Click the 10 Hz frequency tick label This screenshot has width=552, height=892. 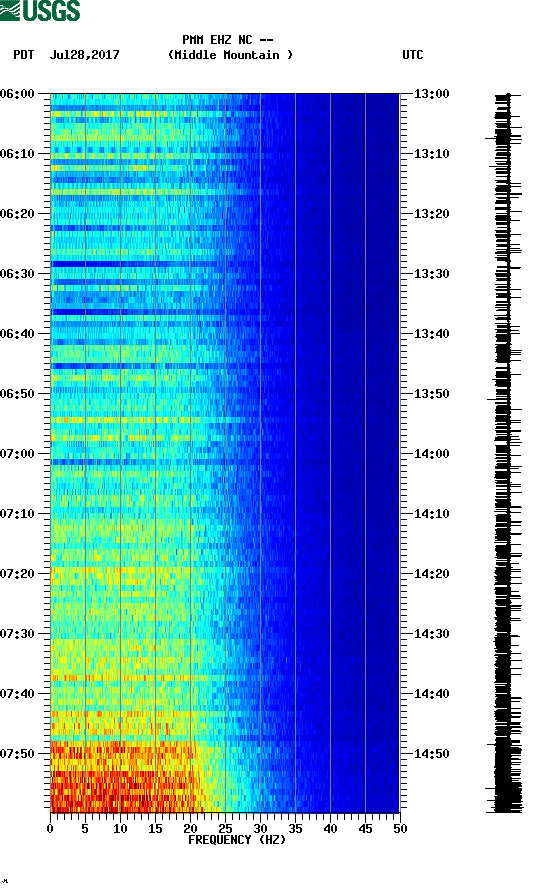pyautogui.click(x=120, y=829)
